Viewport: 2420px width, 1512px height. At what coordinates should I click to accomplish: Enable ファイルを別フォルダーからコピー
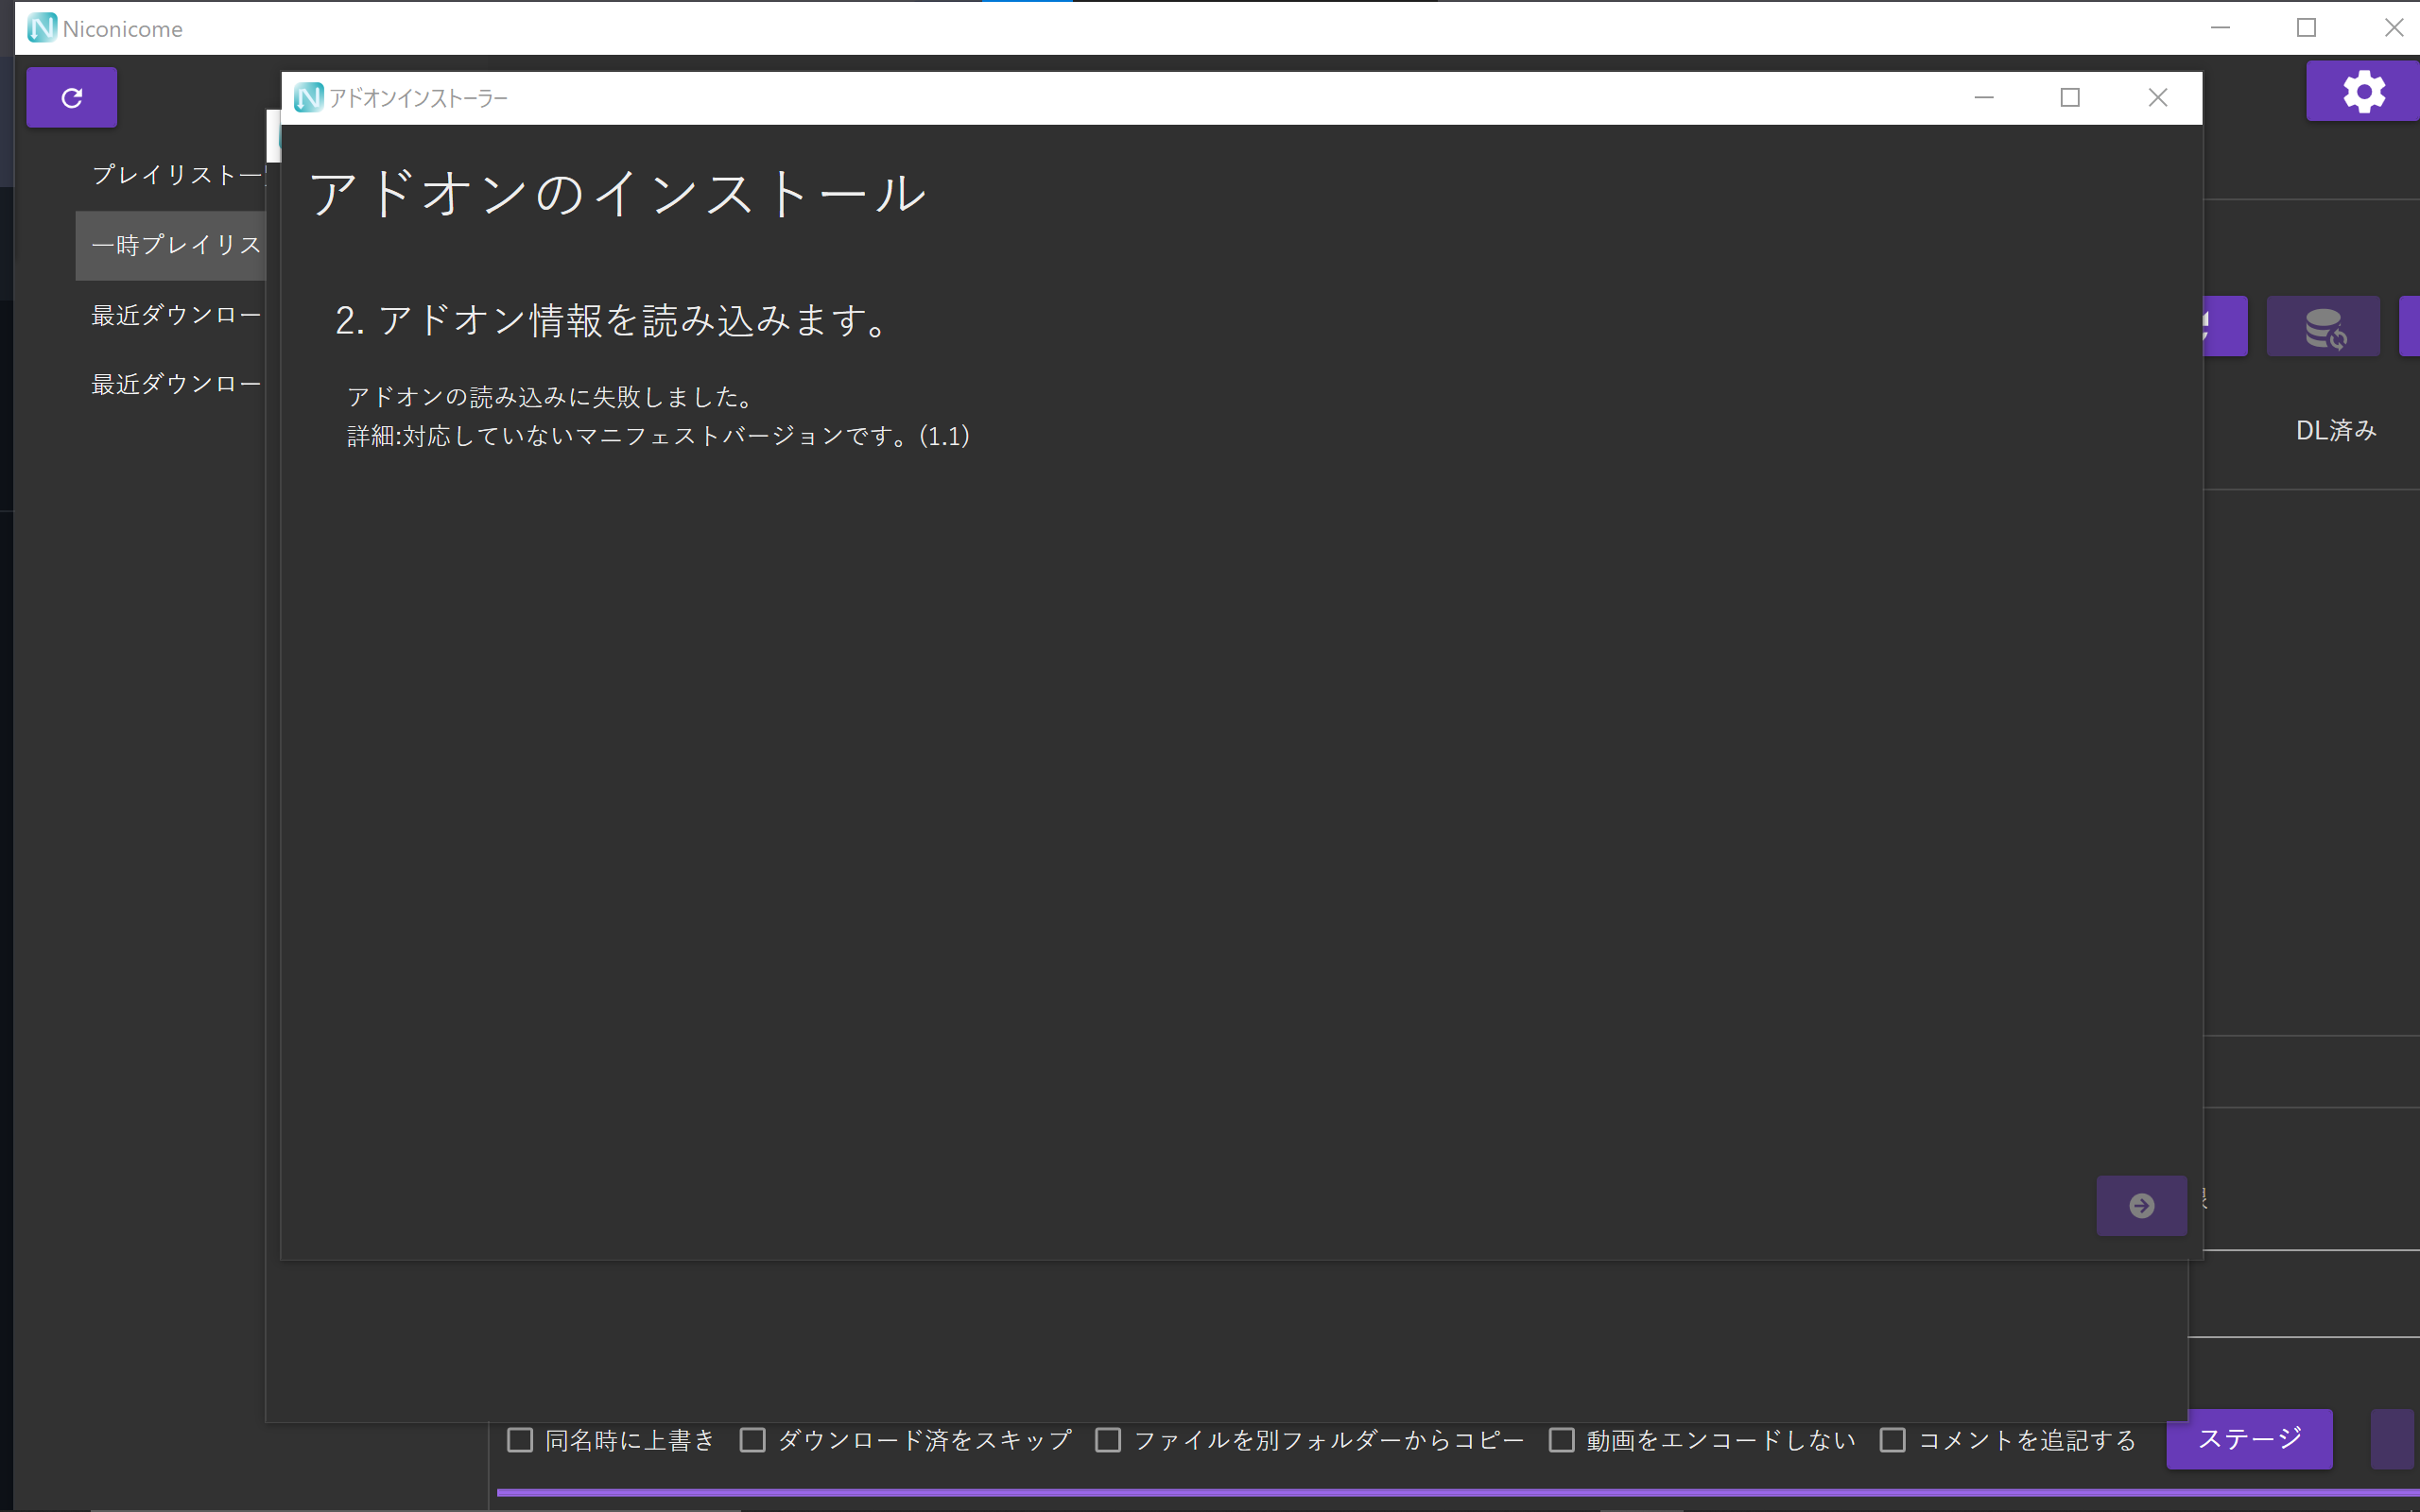coord(1108,1440)
